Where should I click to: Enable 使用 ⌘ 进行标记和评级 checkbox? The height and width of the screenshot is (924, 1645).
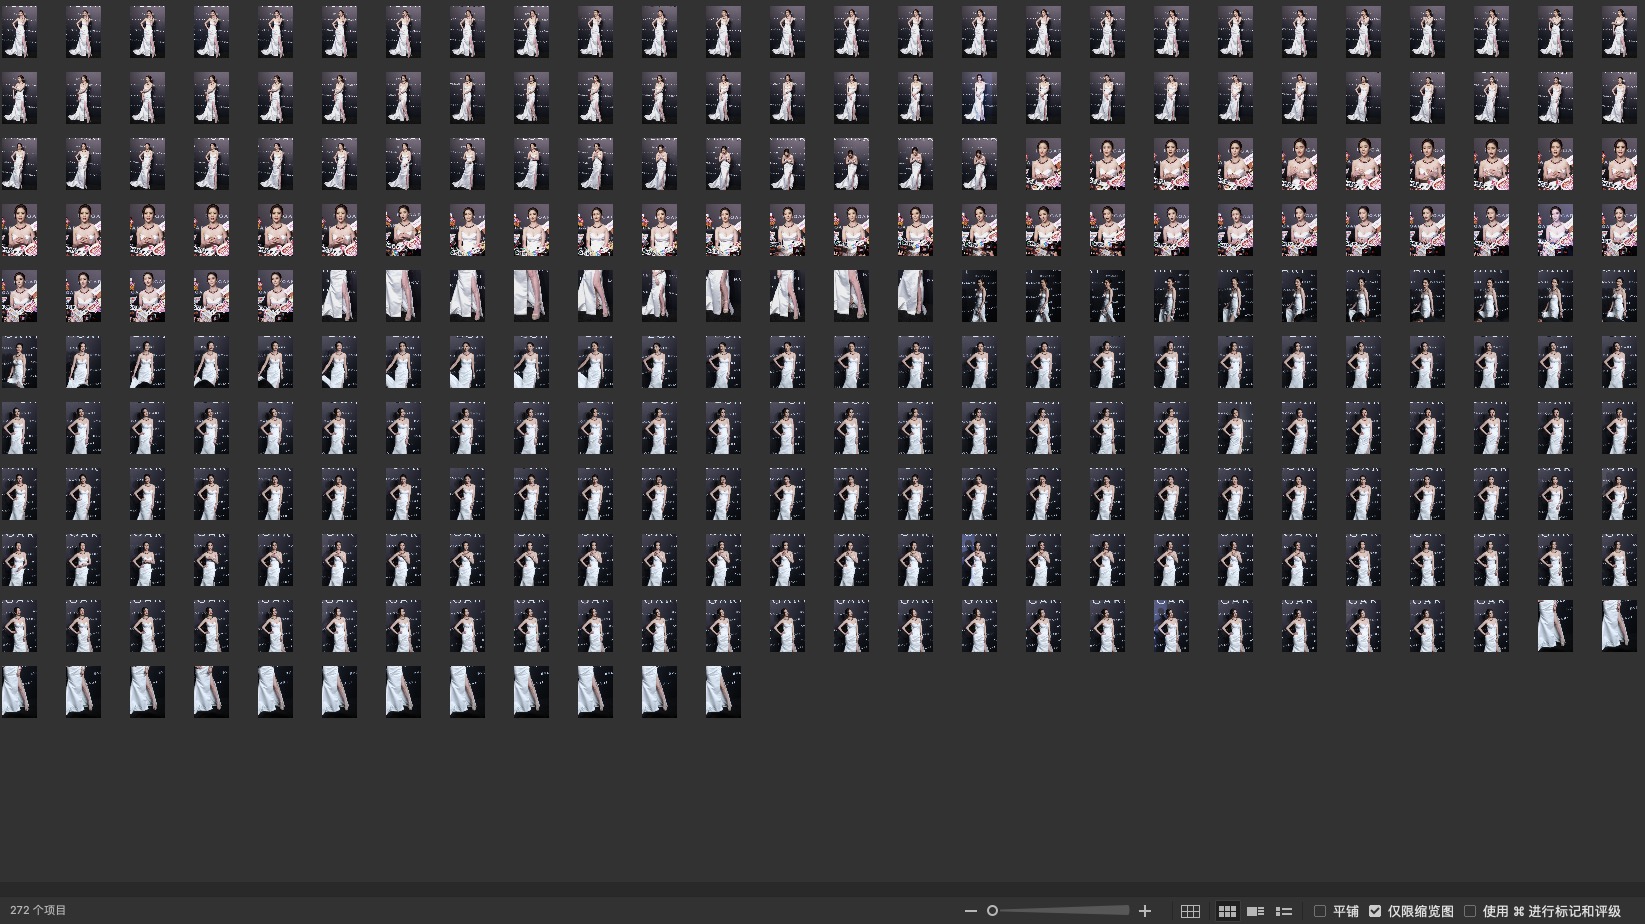click(x=1470, y=911)
